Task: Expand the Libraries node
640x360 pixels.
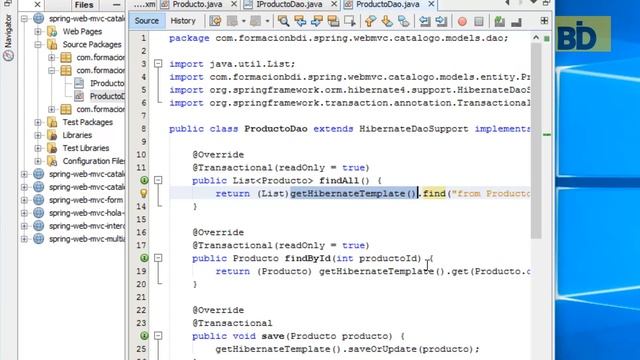Action: point(38,135)
